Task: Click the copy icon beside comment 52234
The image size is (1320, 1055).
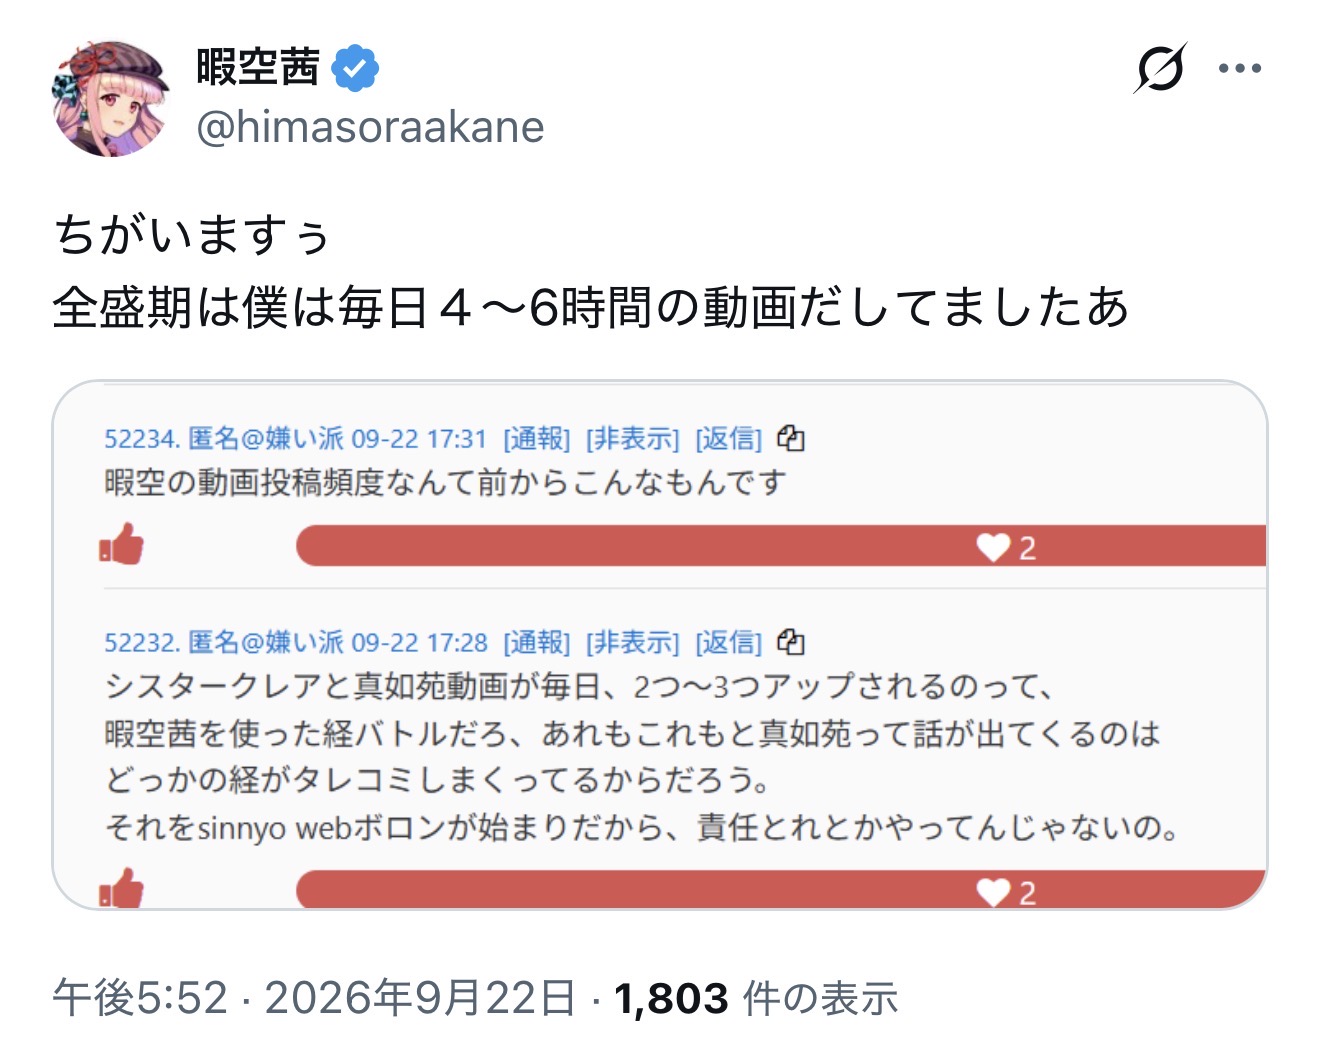Action: click(791, 438)
